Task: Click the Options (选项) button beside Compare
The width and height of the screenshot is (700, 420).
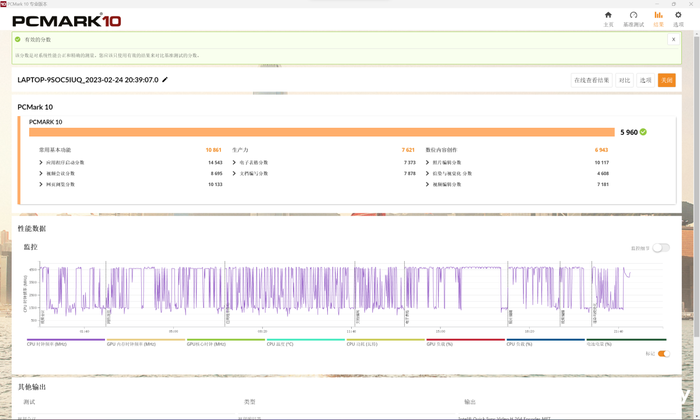Action: 646,80
